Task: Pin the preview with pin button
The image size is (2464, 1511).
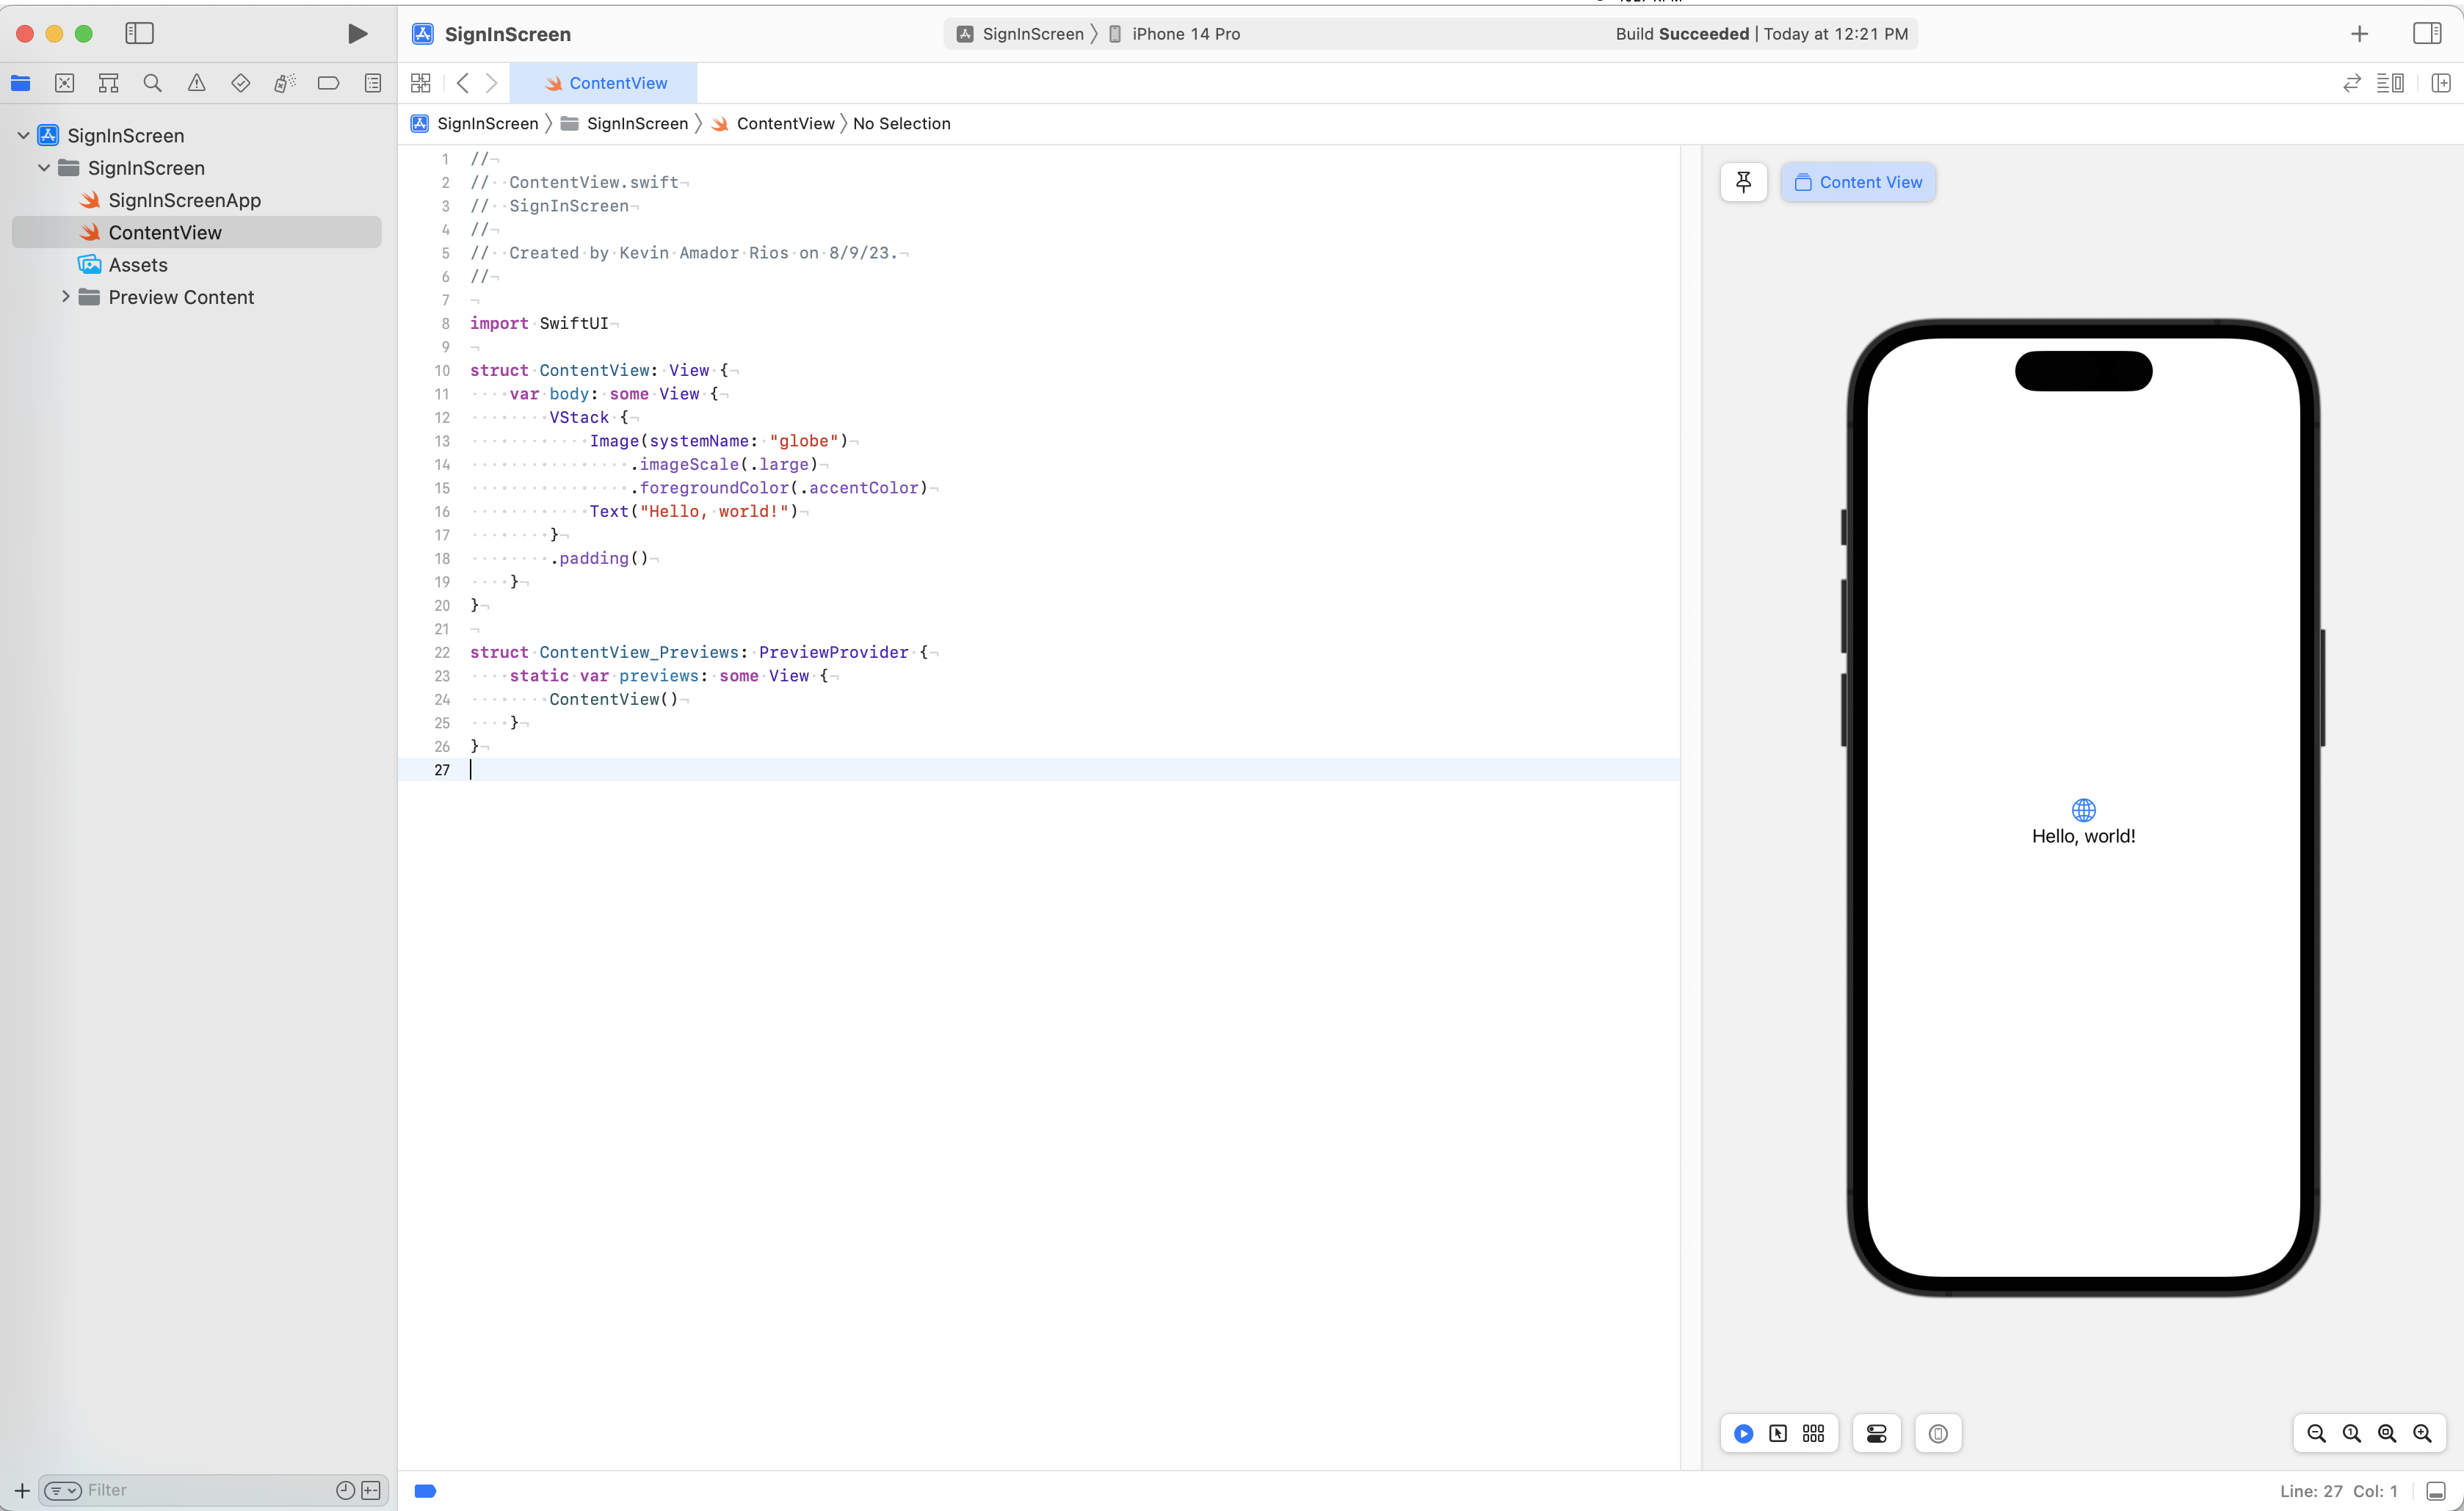Action: [1743, 182]
